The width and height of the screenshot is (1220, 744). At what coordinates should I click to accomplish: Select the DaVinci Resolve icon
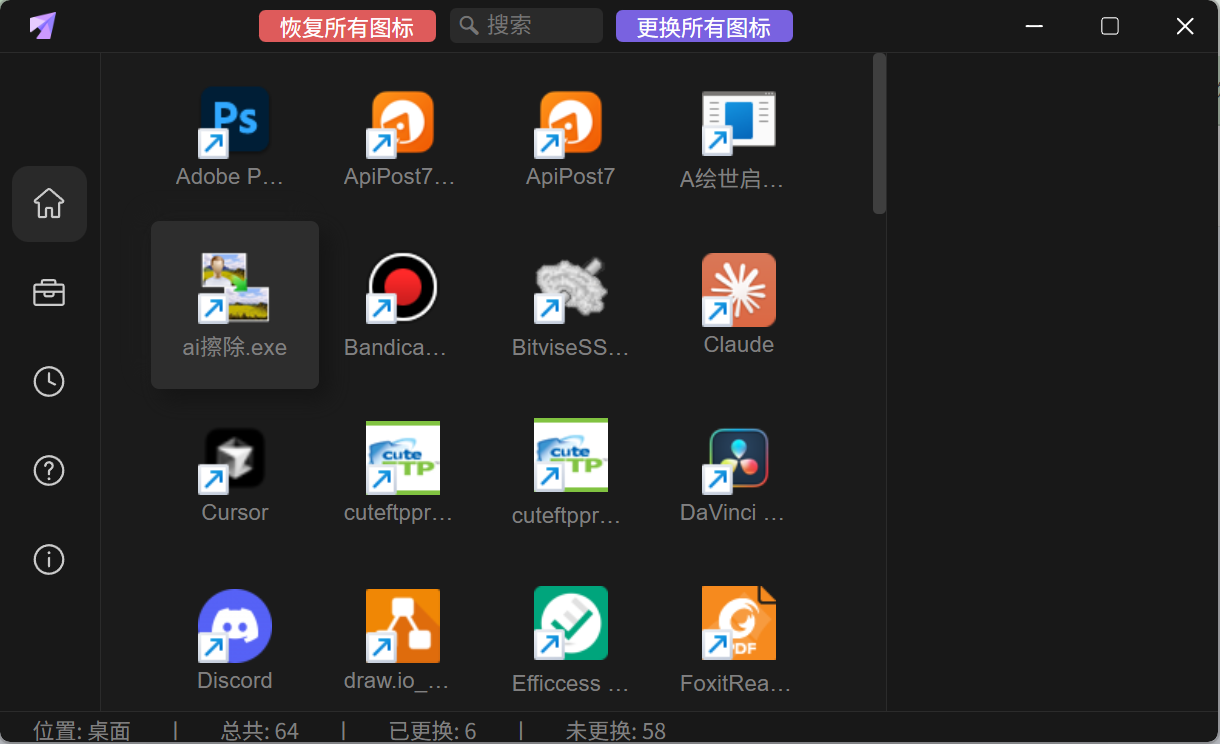(738, 457)
